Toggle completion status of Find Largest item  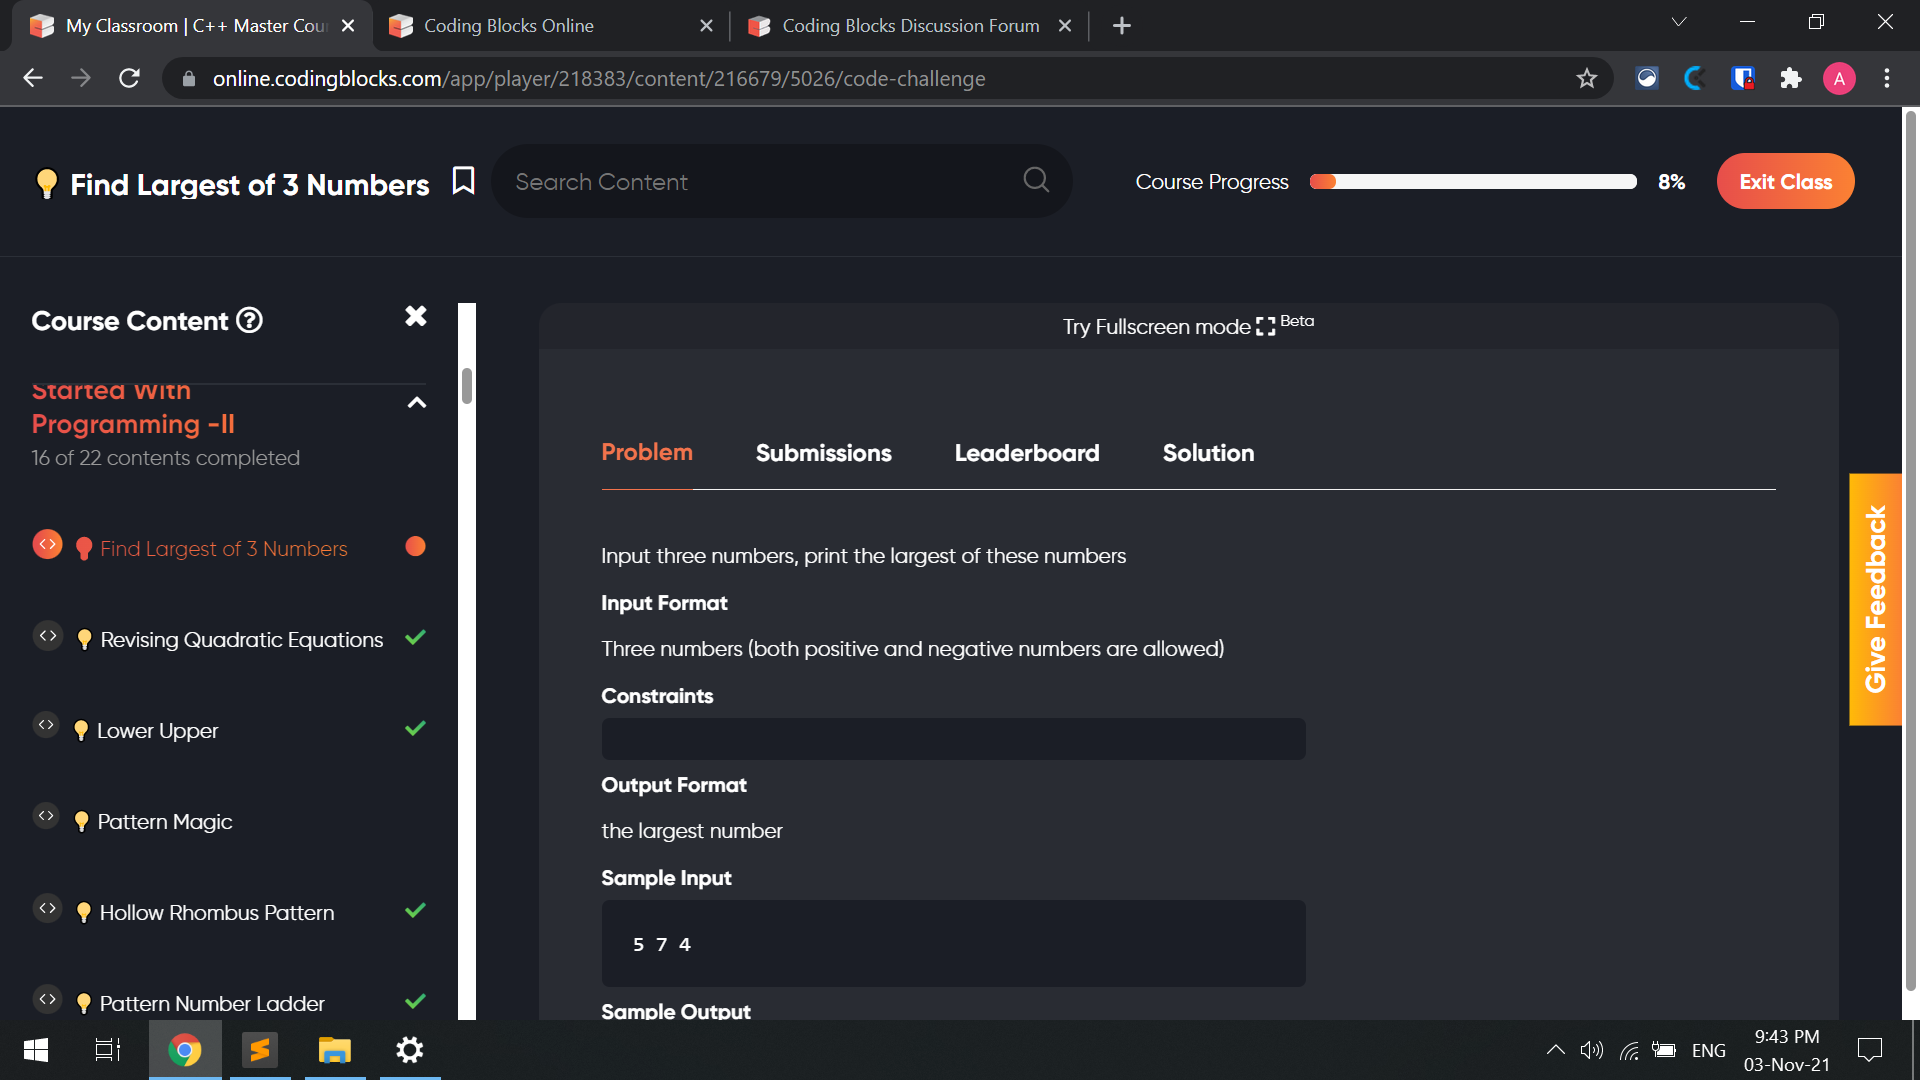415,546
